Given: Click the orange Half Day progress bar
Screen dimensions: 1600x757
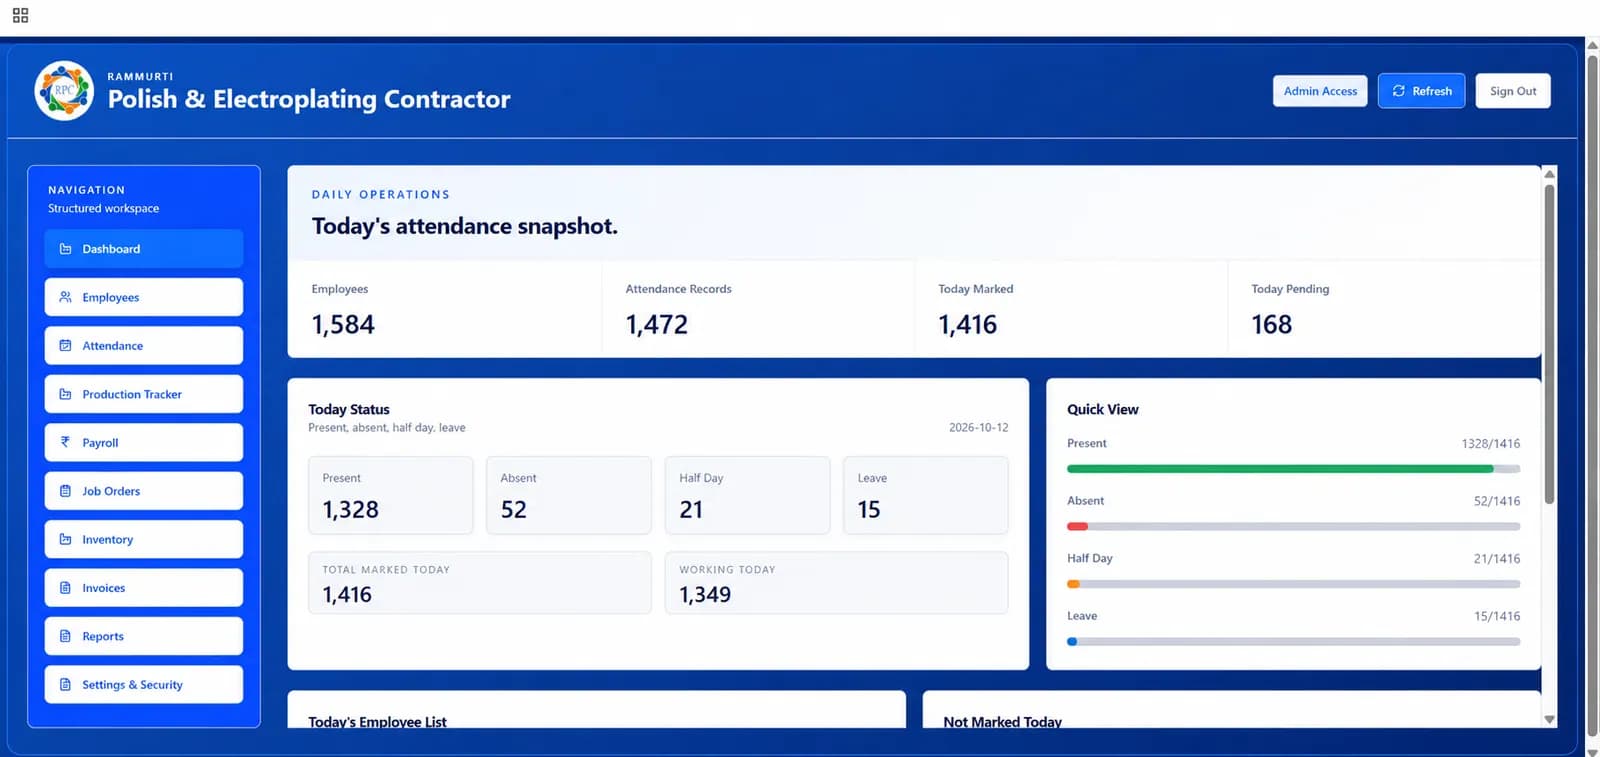Looking at the screenshot, I should tap(1073, 584).
